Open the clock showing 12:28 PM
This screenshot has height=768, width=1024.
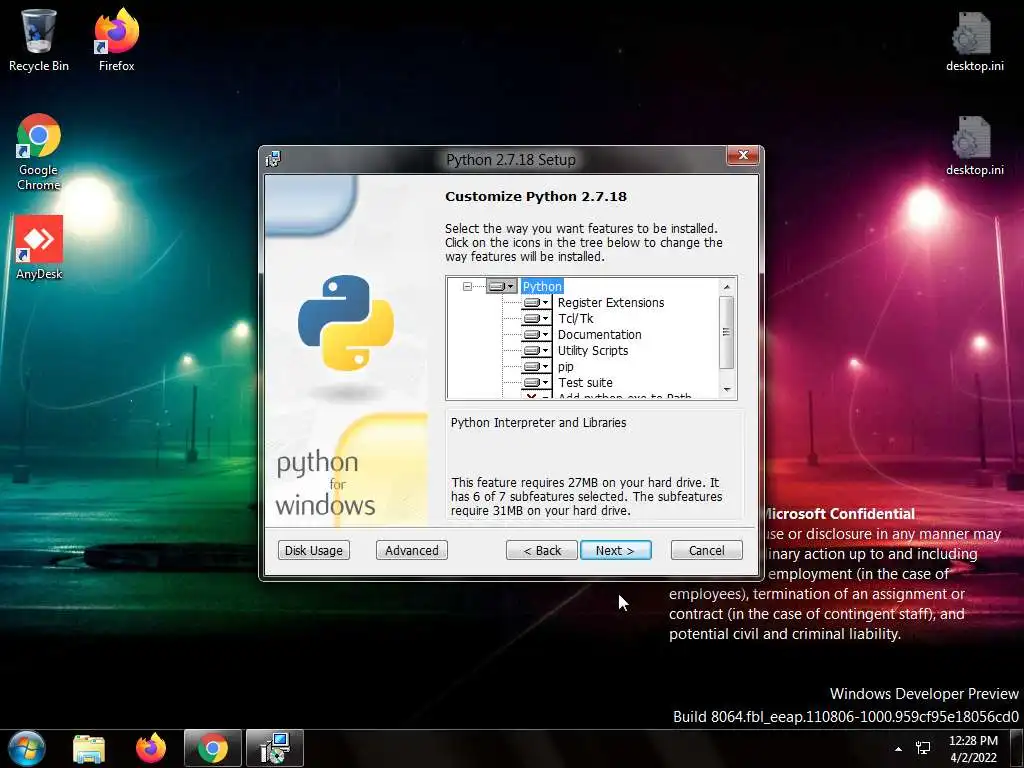[x=973, y=749]
